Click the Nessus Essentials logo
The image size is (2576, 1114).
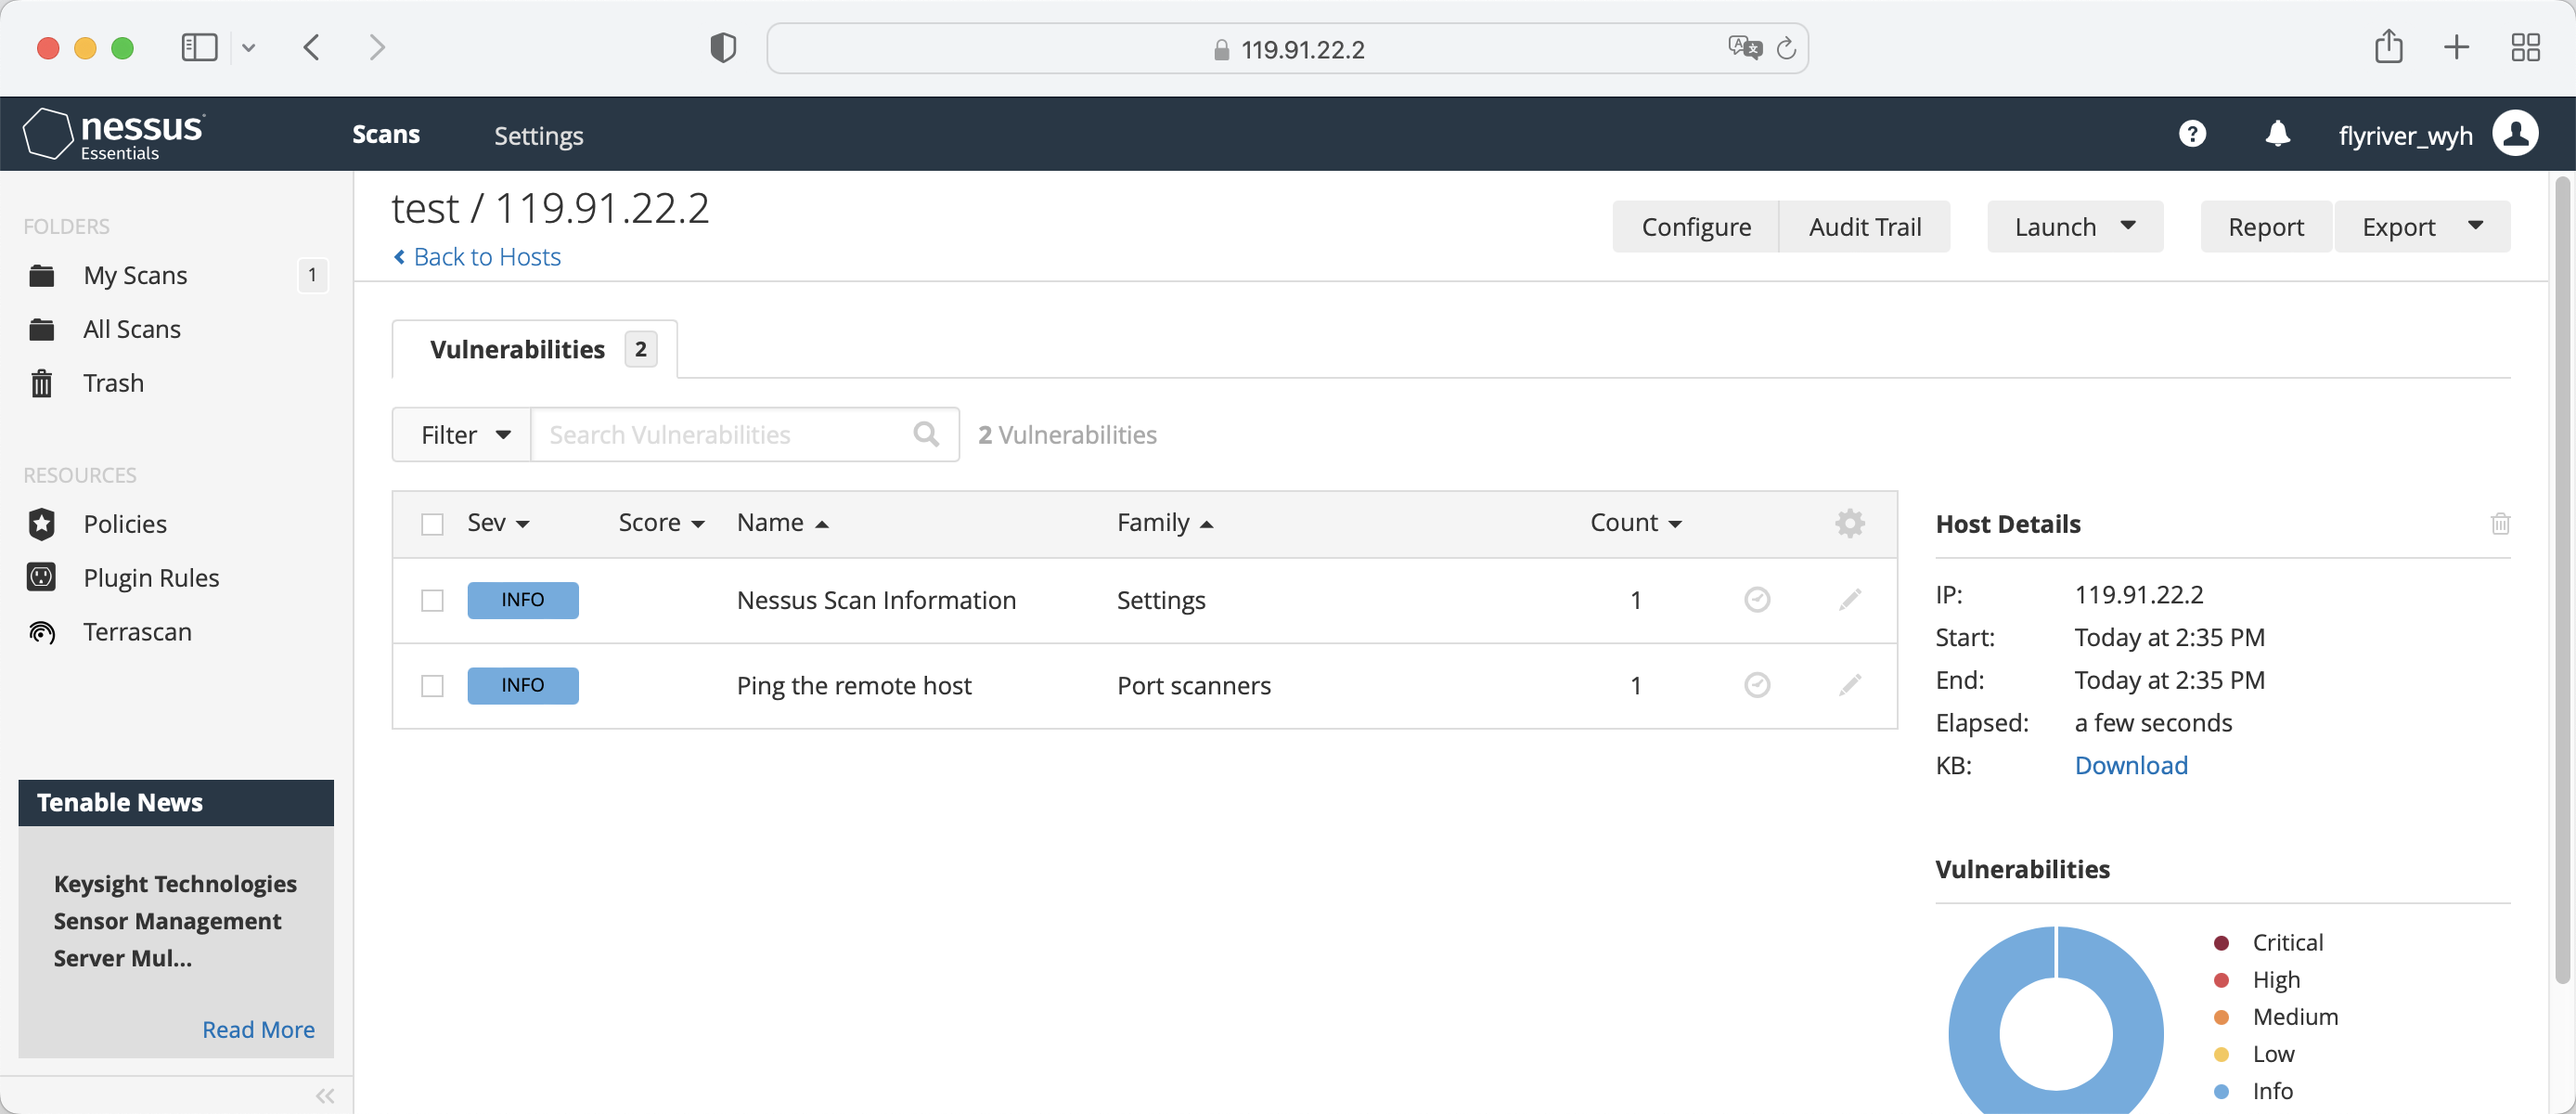114,134
